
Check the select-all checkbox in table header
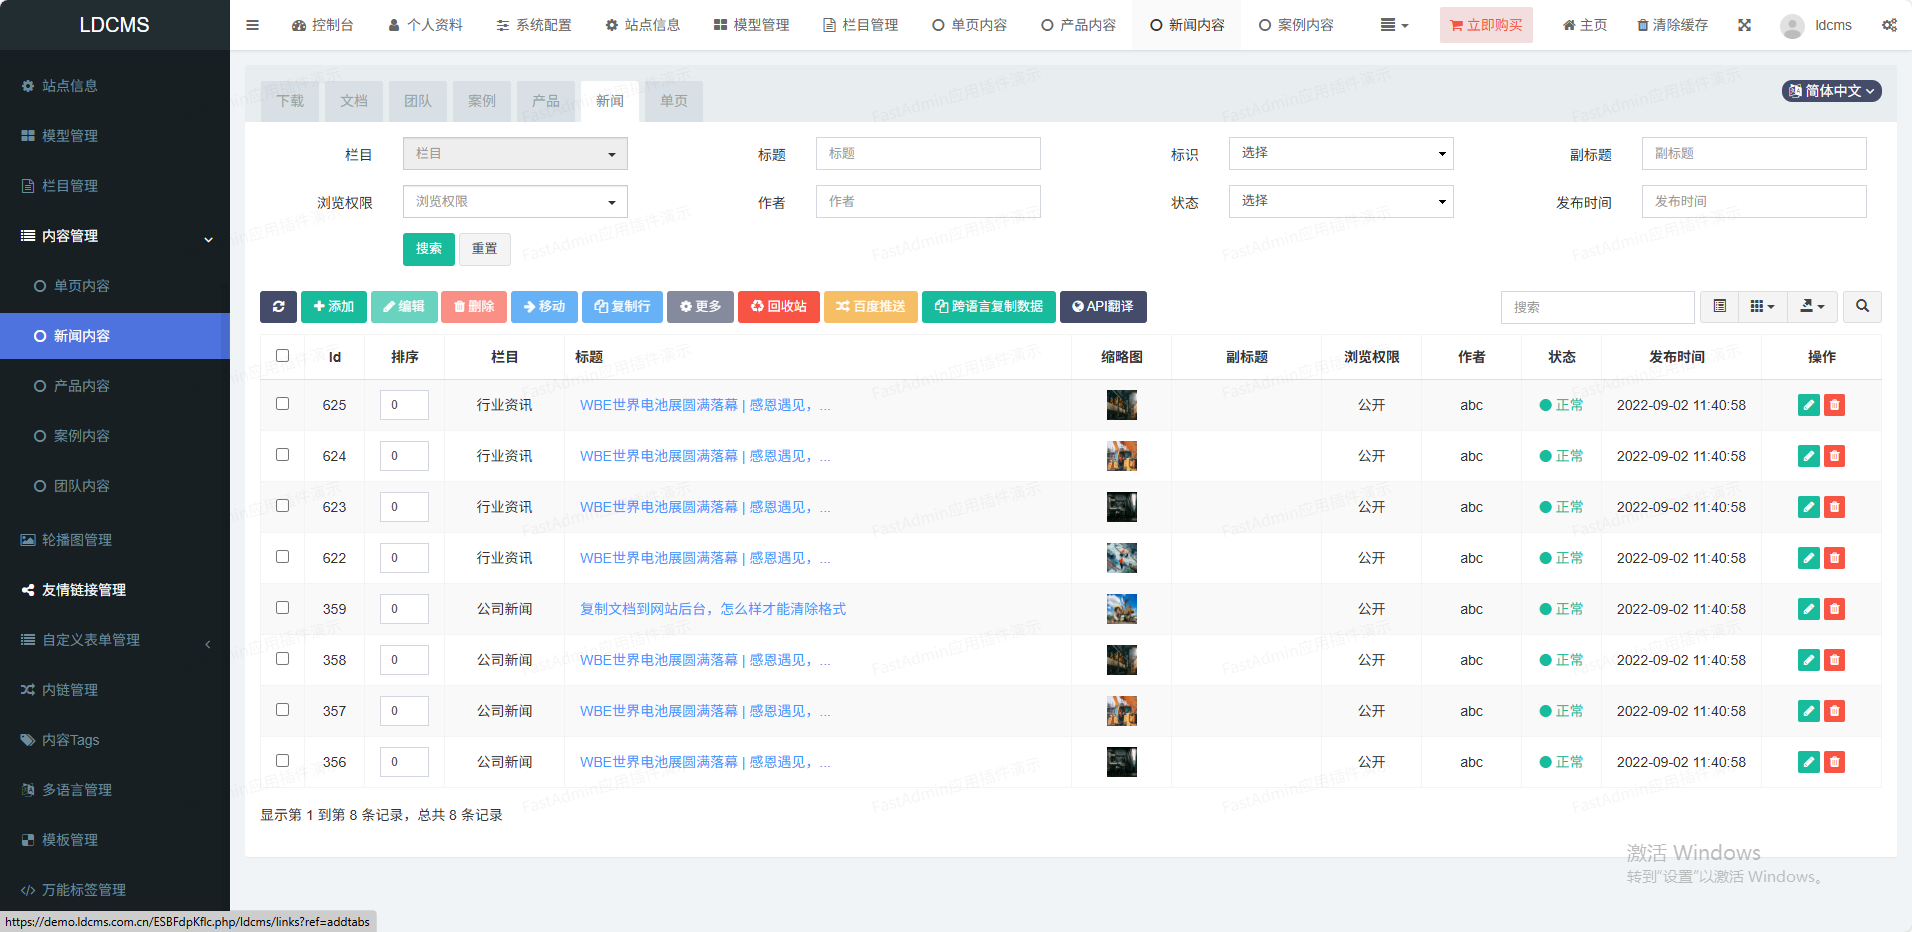pos(282,356)
